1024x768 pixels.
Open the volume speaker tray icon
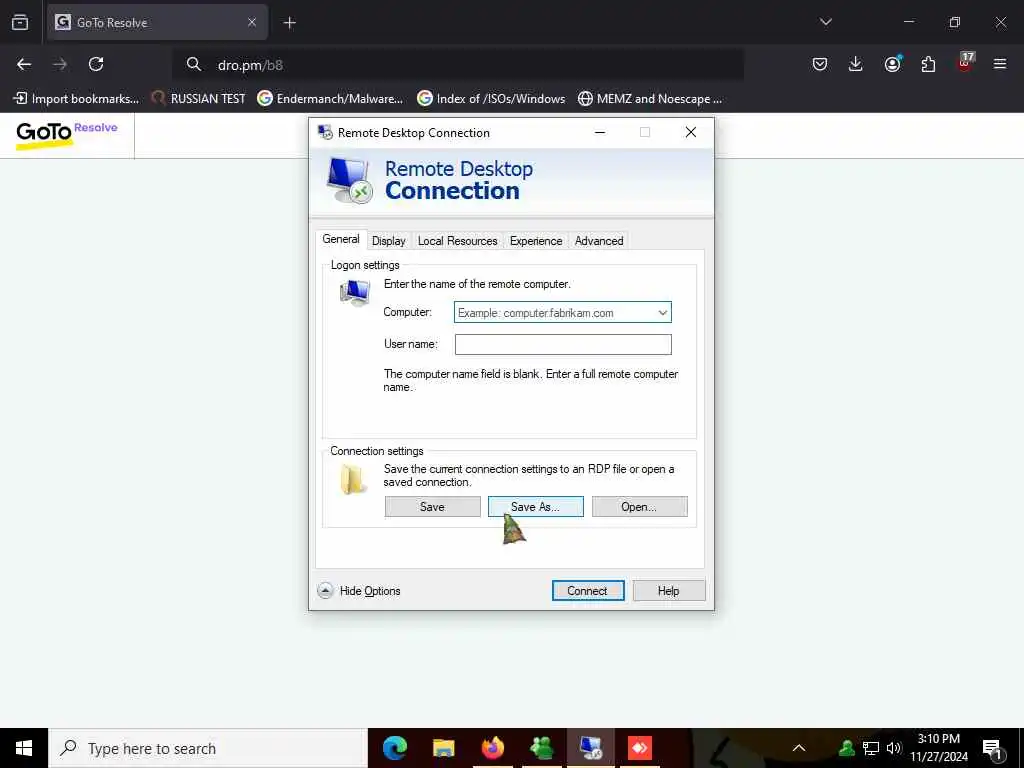(x=893, y=748)
